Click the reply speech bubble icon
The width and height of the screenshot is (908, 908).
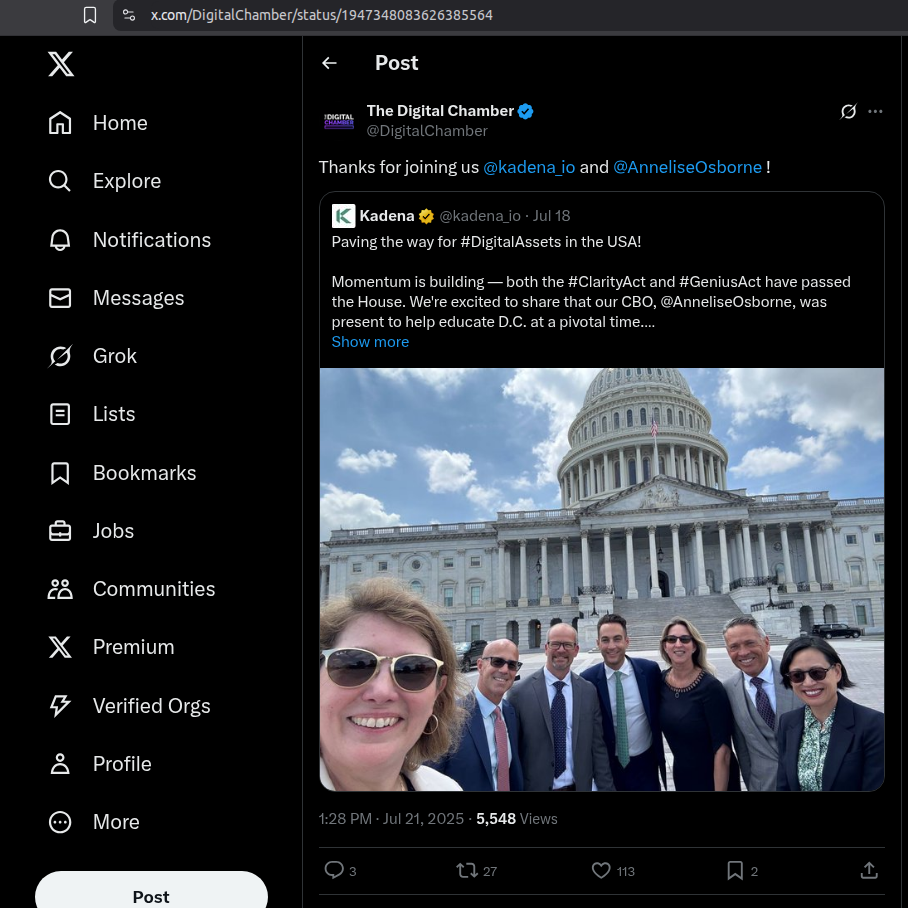(334, 870)
